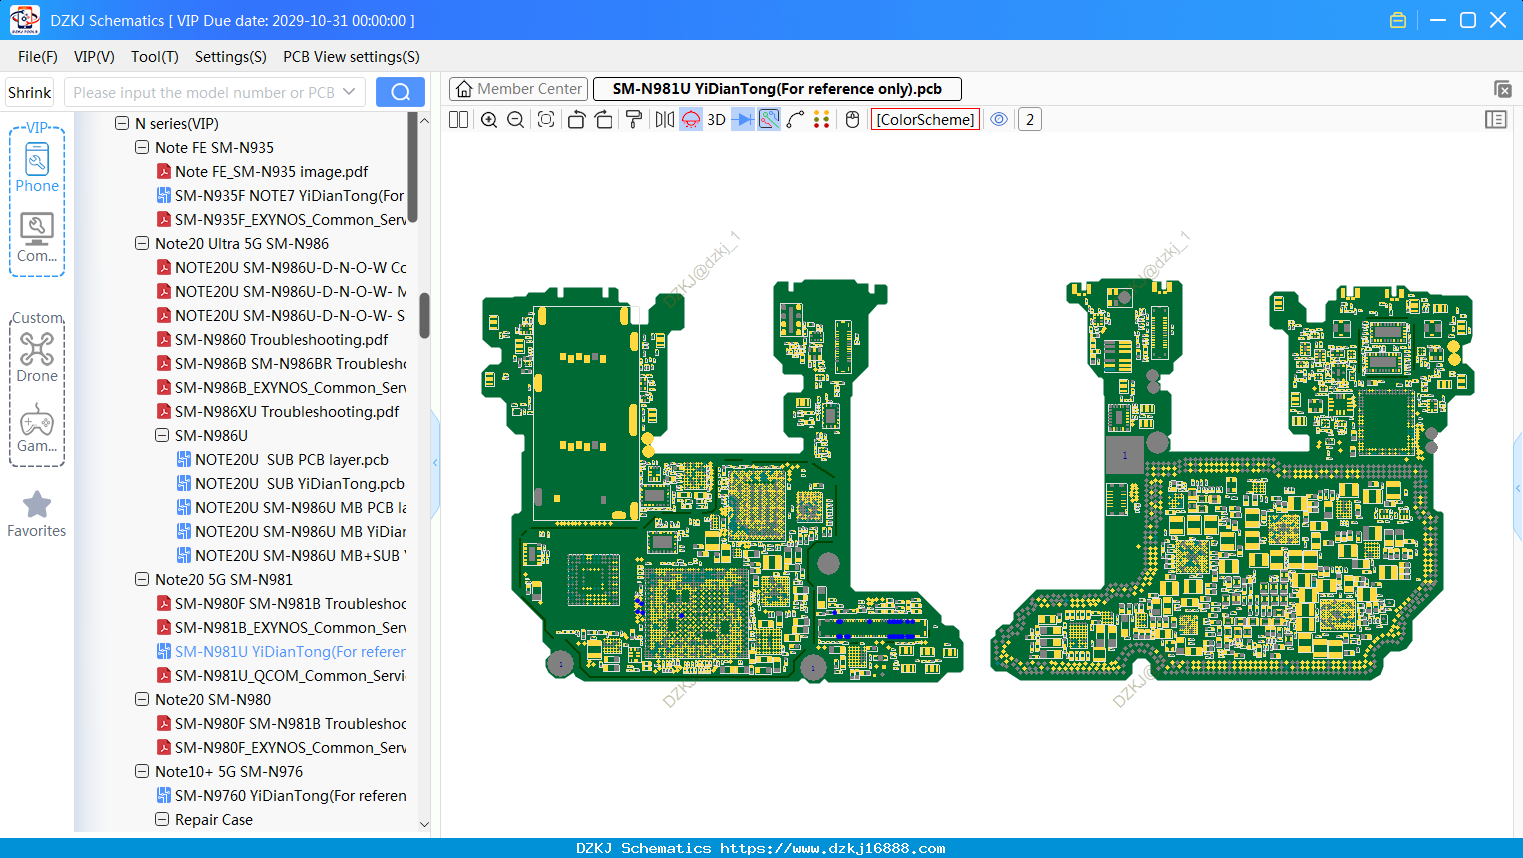Click the DZKJ app logo icon
The height and width of the screenshot is (858, 1523).
(24, 20)
